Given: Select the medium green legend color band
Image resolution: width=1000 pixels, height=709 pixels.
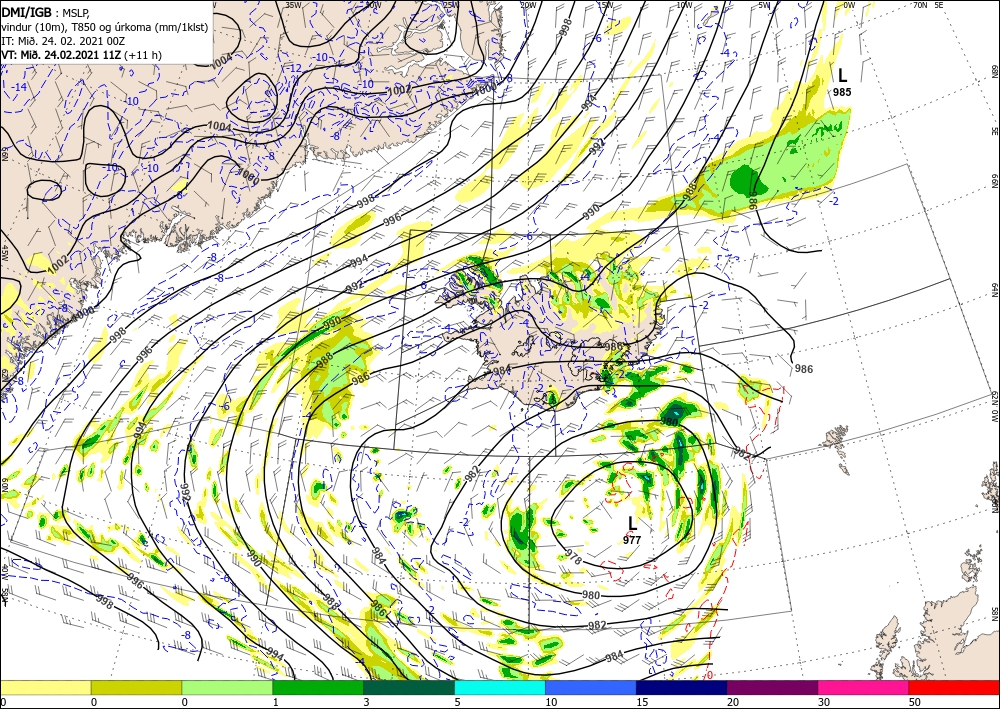Looking at the screenshot, I should click(318, 687).
